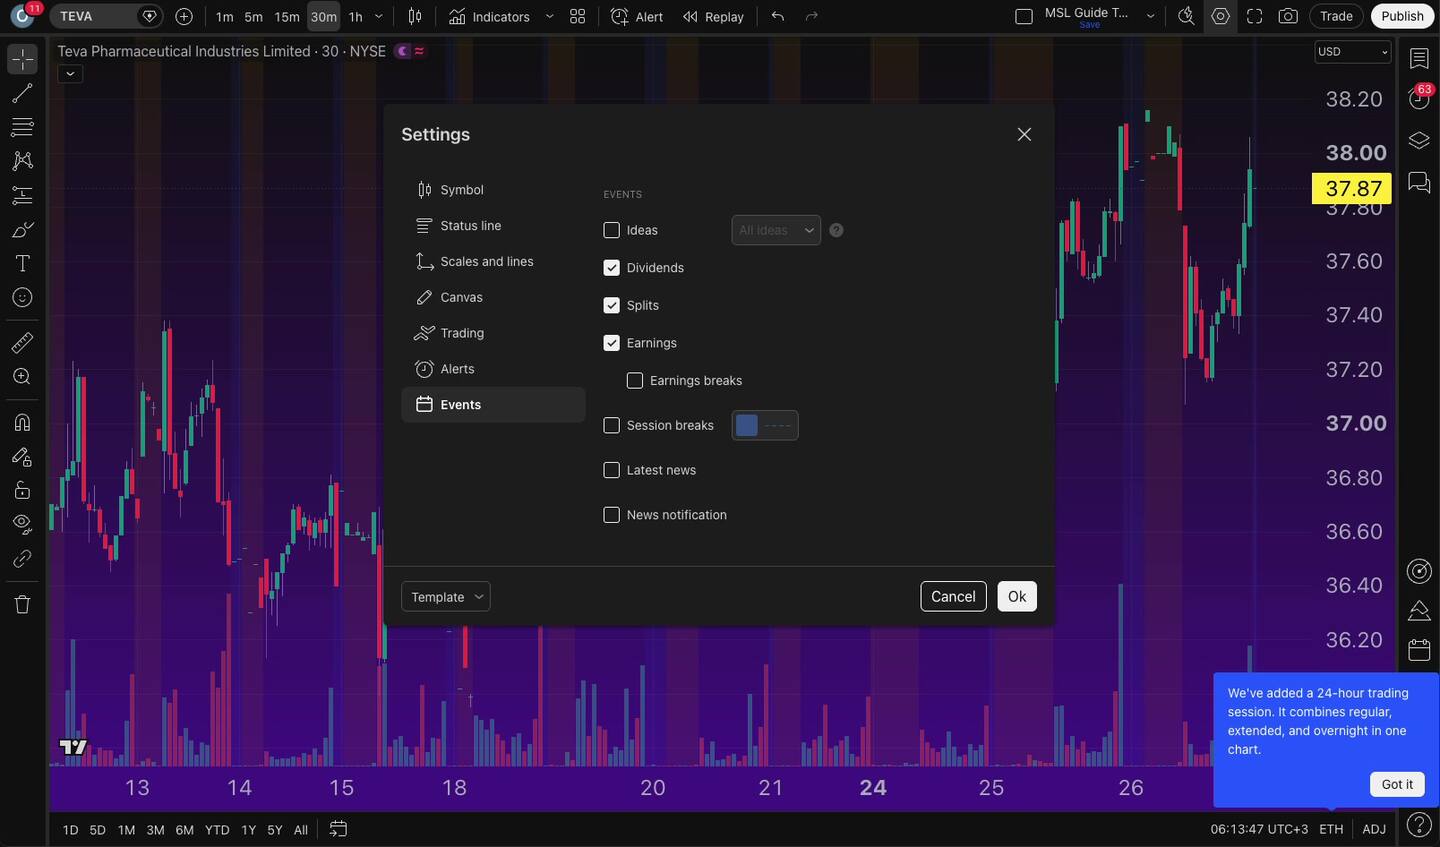Viewport: 1440px width, 847px height.
Task: Select the ruler measure tool
Action: tap(22, 343)
